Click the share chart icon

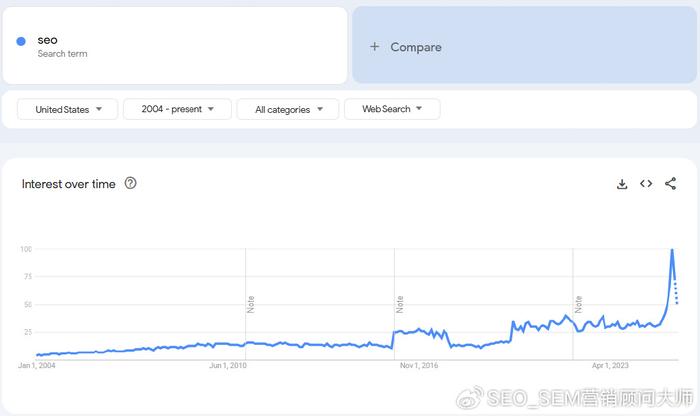coord(670,184)
